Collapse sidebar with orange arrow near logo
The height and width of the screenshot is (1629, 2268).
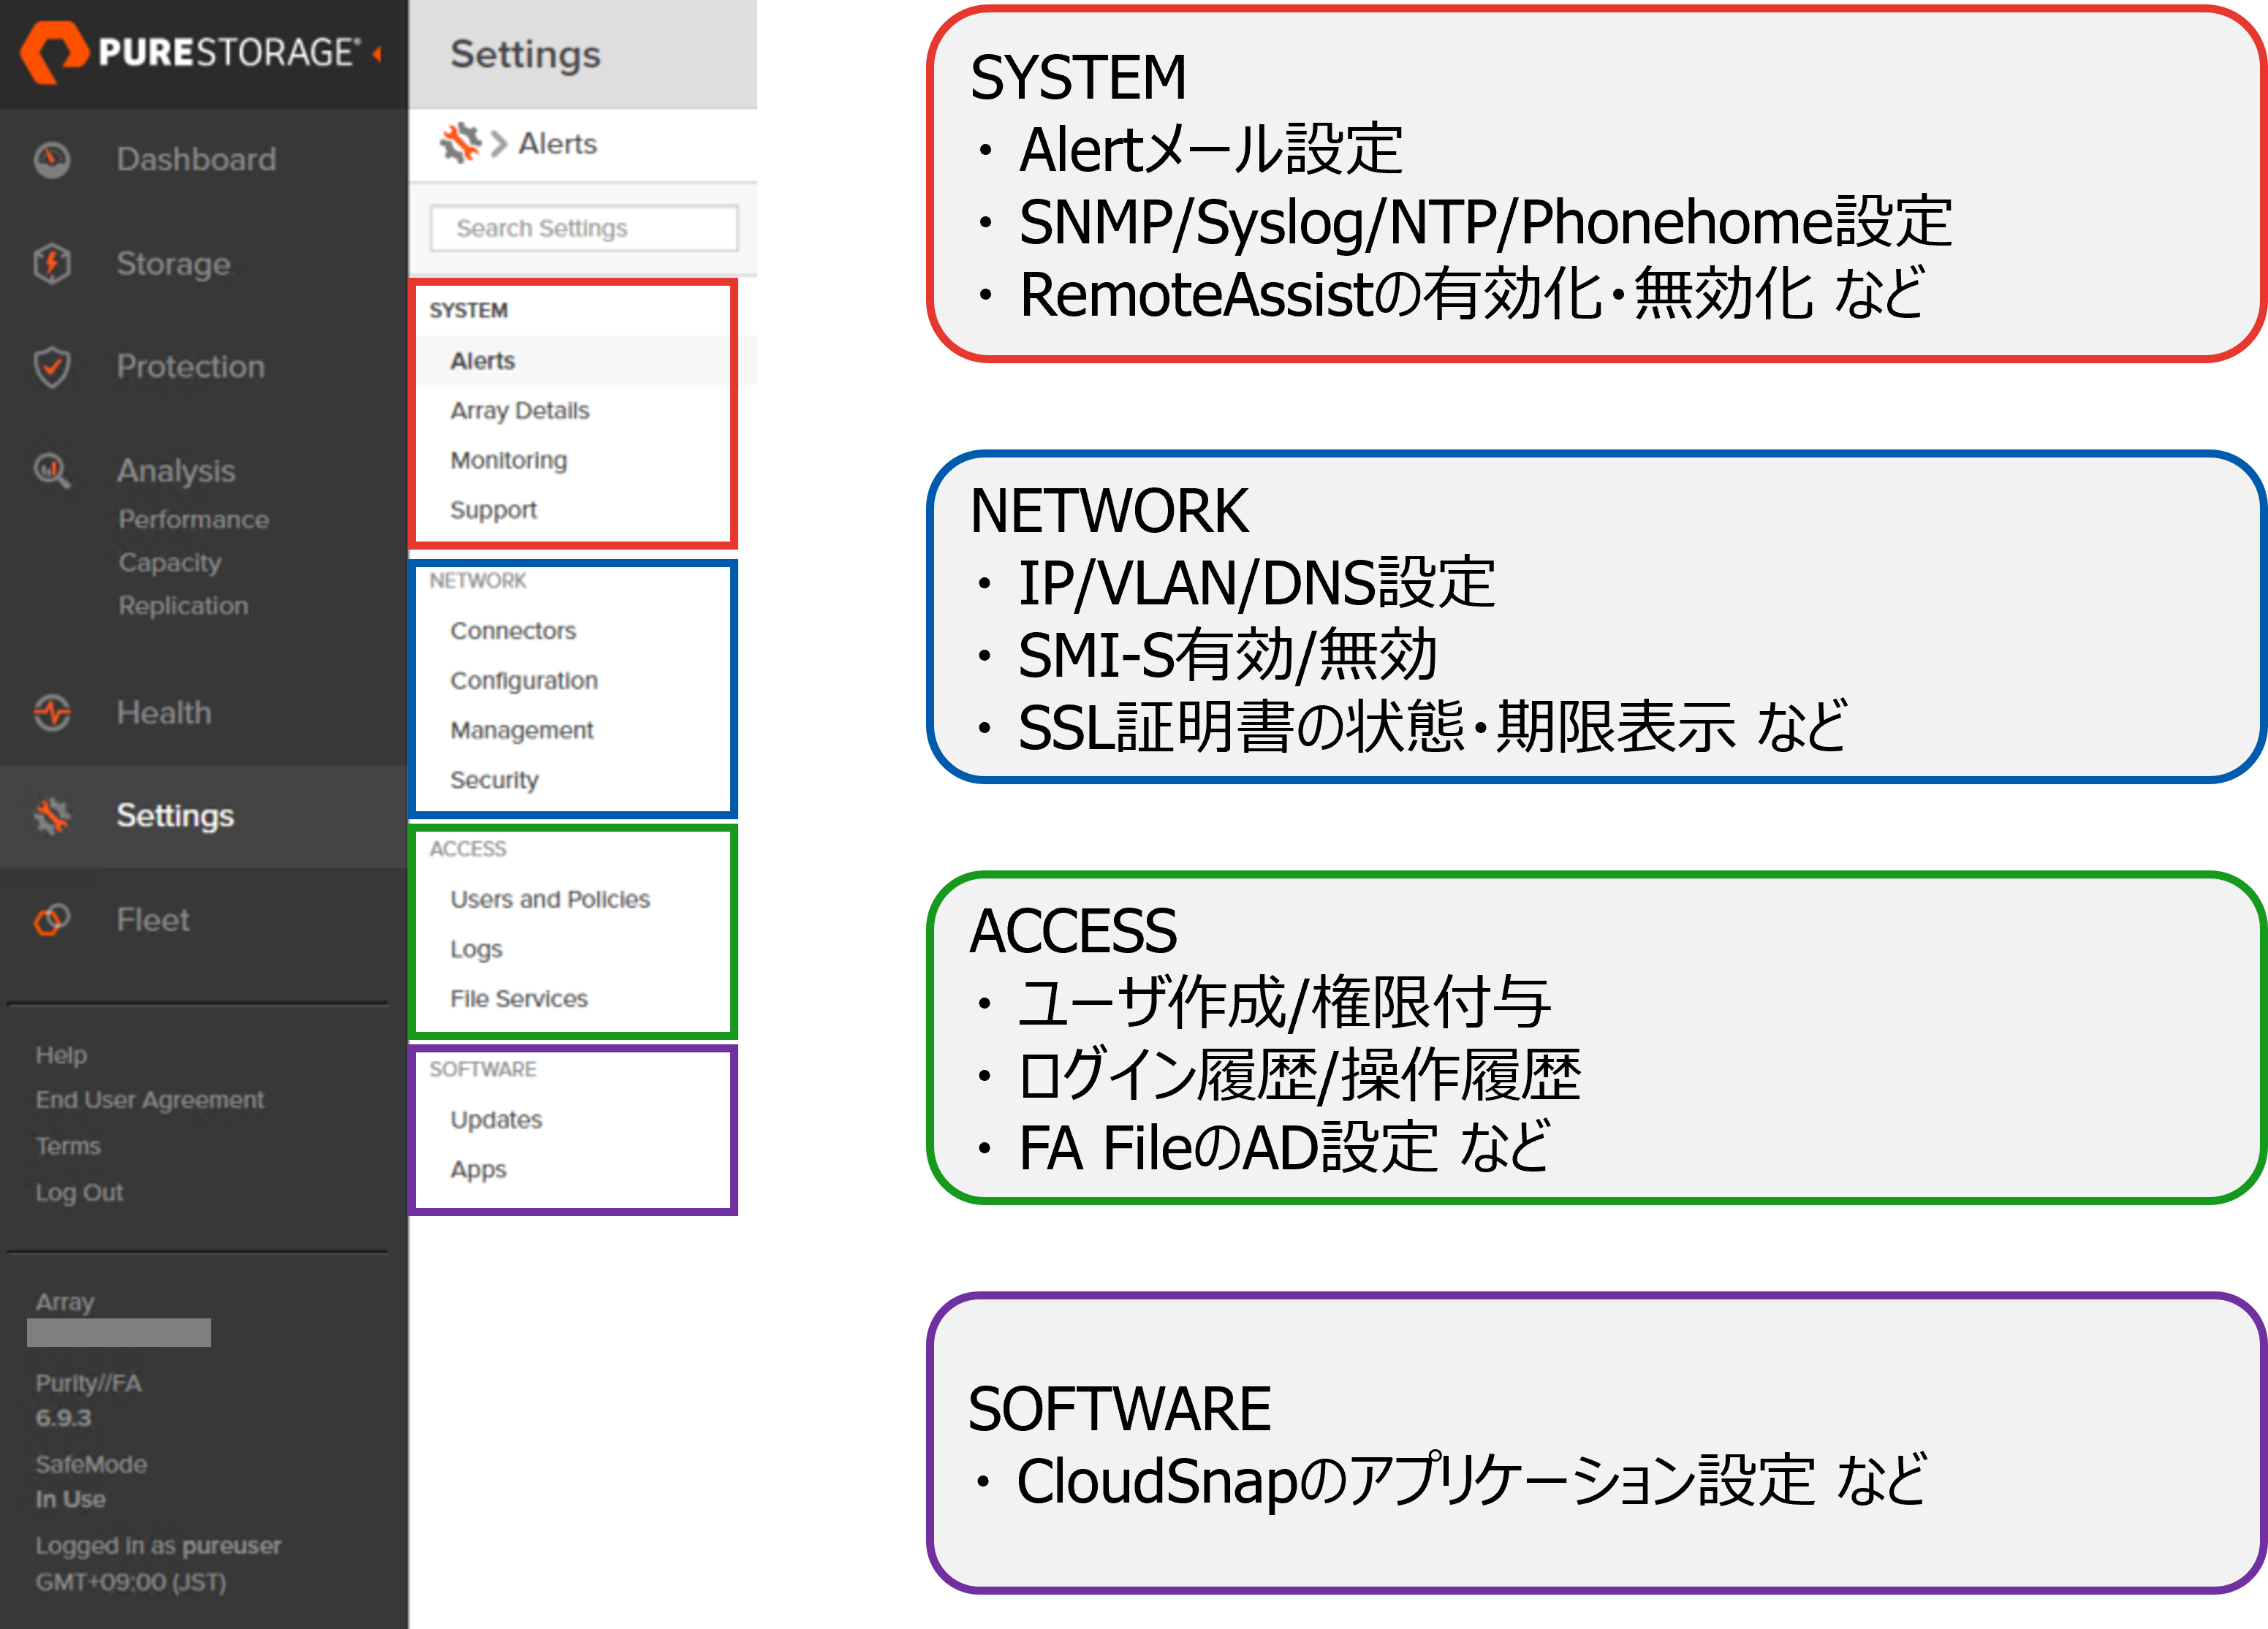pos(377,53)
